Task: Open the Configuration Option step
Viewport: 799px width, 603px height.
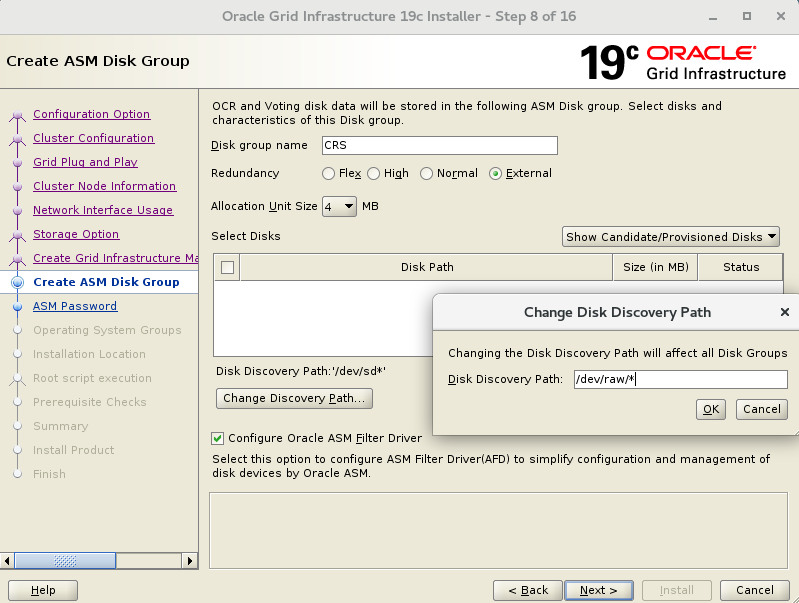Action: 92,114
